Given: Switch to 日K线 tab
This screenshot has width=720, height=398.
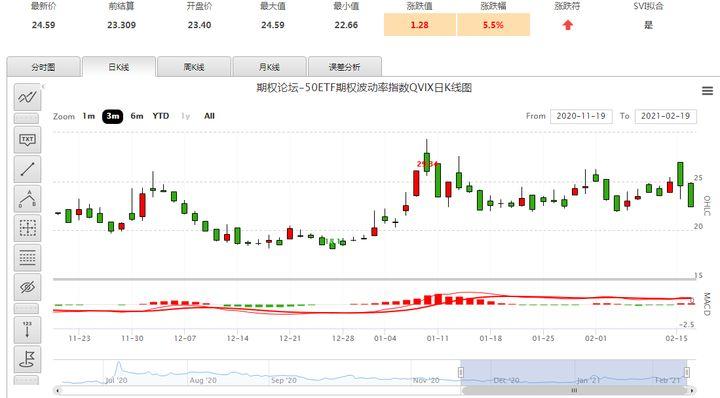Looking at the screenshot, I should click(x=118, y=67).
